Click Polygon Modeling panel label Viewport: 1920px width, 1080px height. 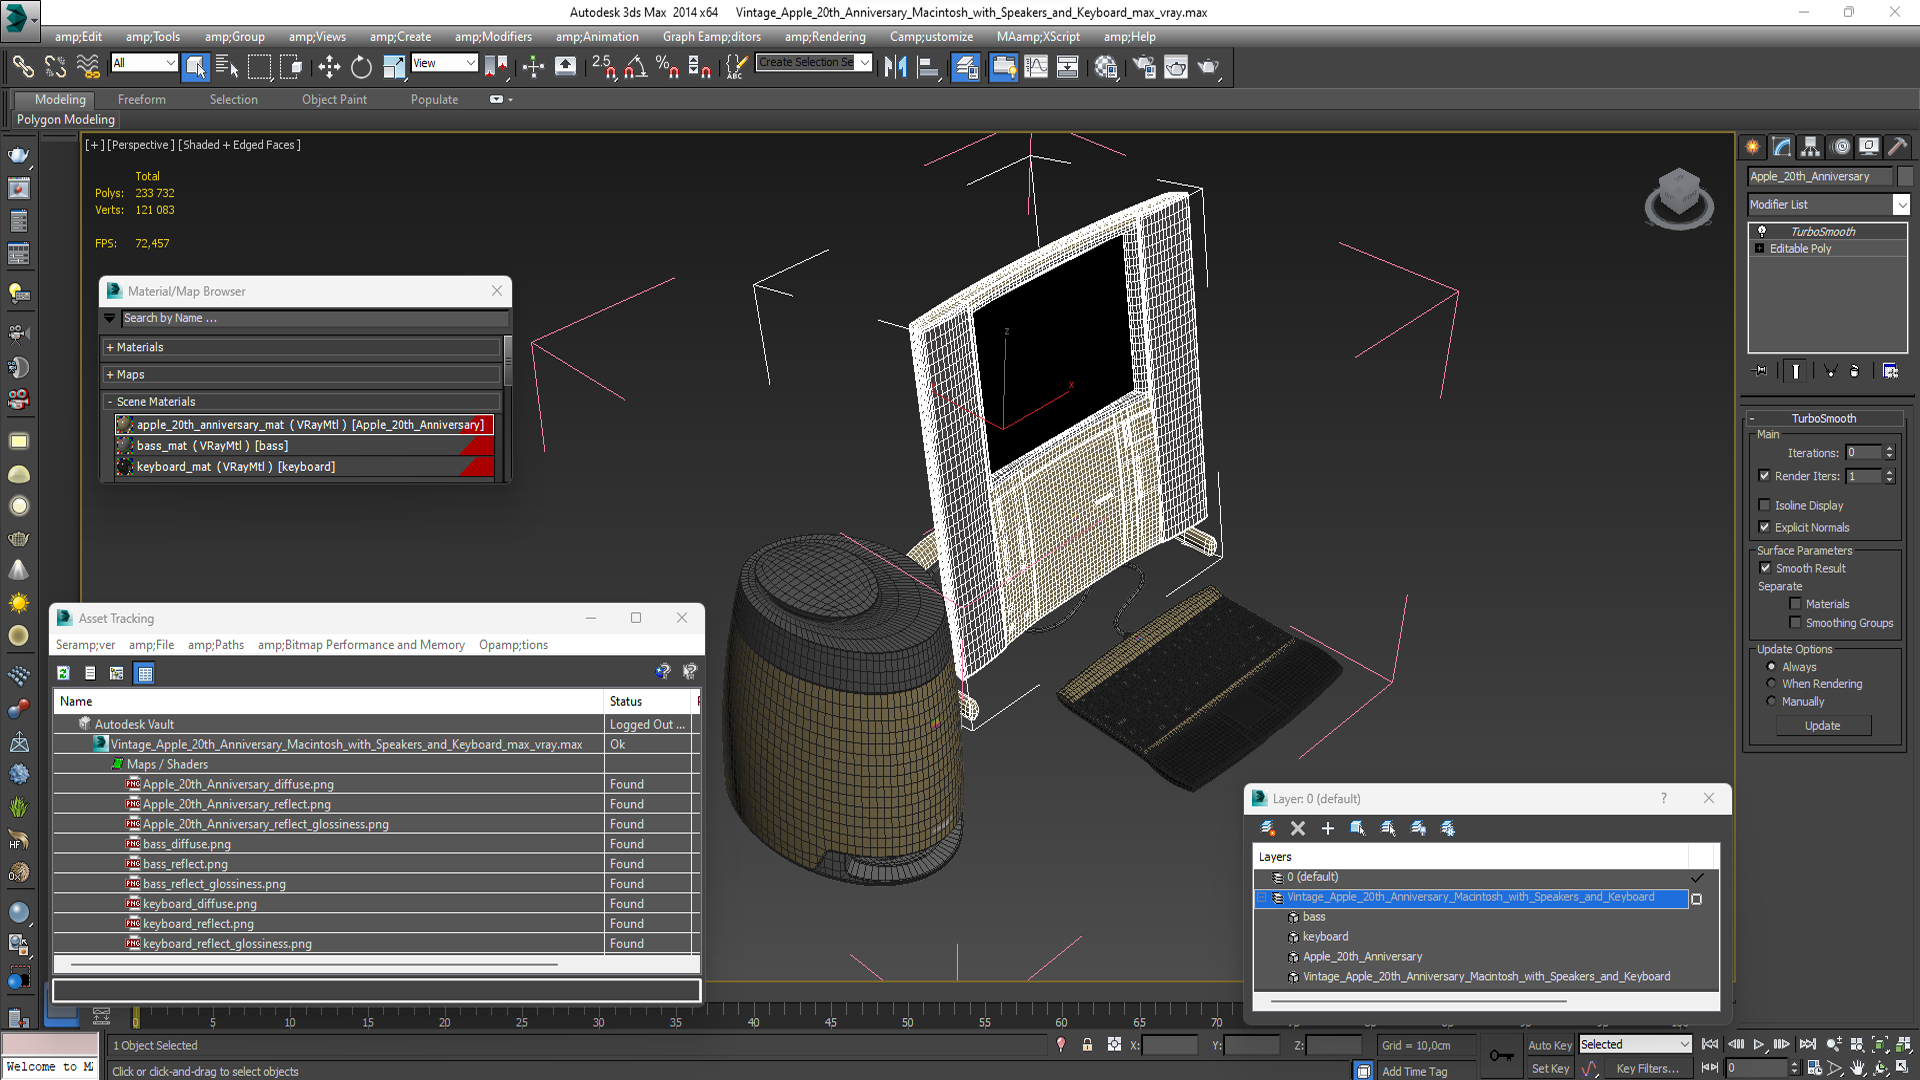[x=66, y=120]
